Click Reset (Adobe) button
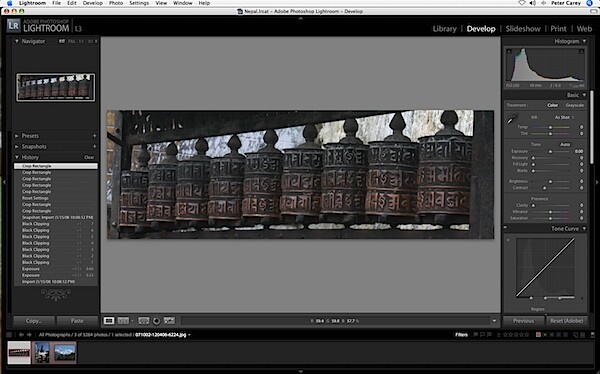600x374 pixels. [567, 321]
